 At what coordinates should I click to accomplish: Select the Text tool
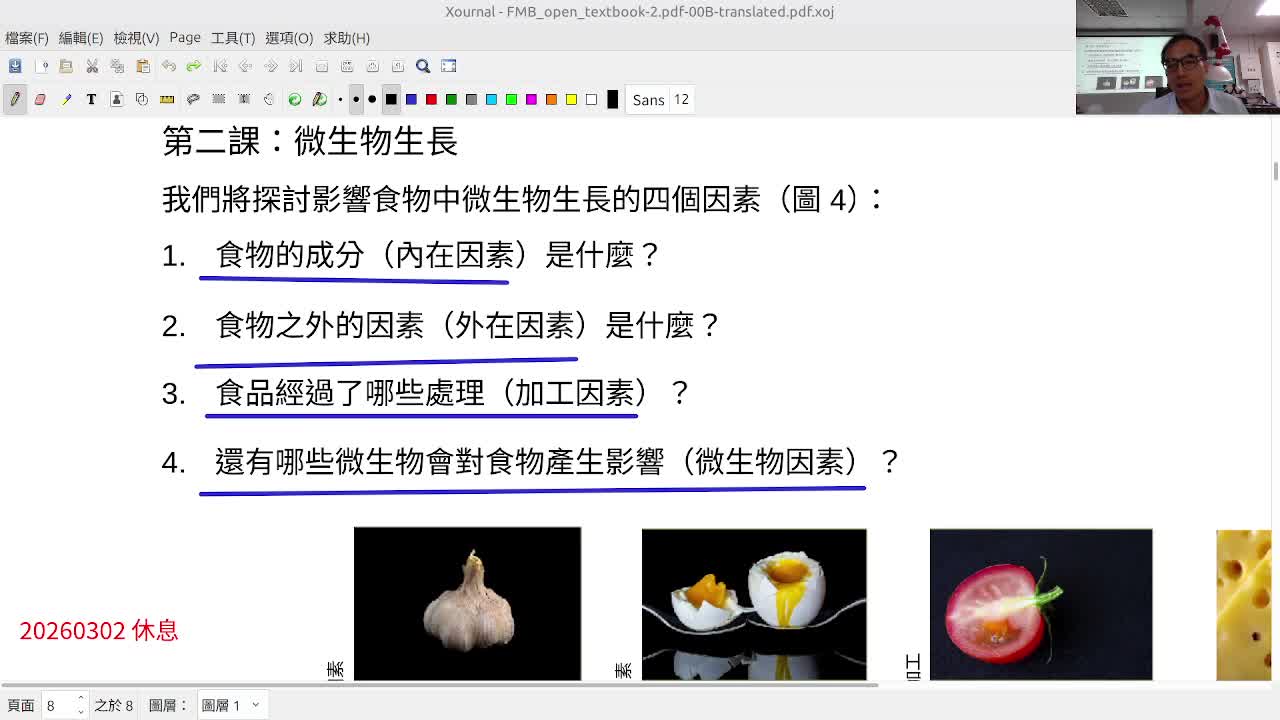point(91,99)
